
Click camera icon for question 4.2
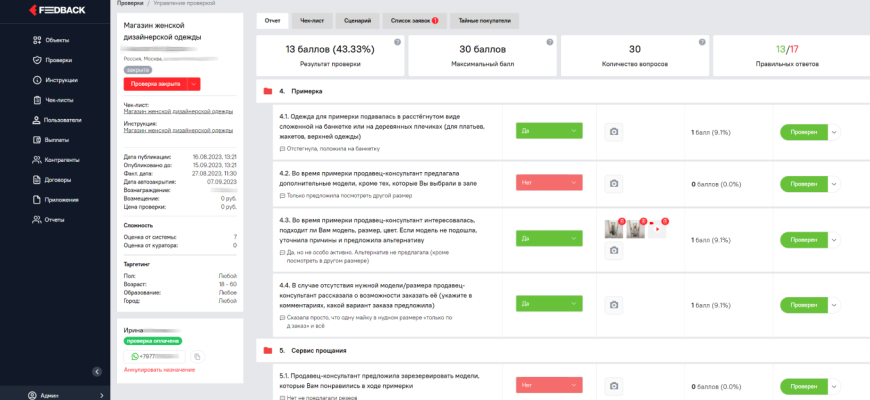coord(614,183)
